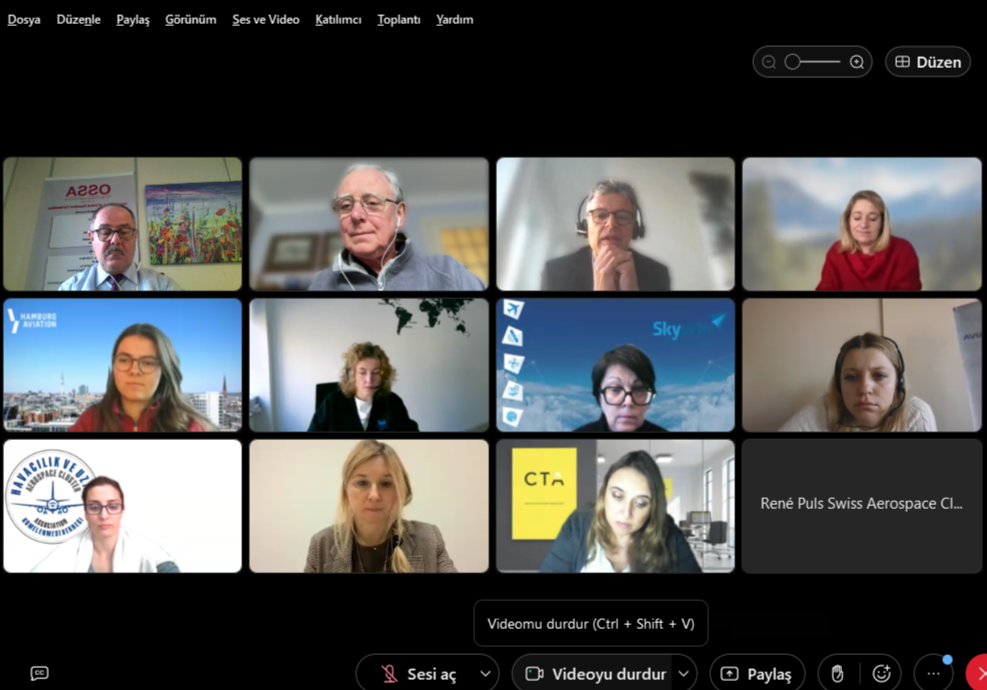Select the Hamburg Aviation participant video

coord(123,365)
